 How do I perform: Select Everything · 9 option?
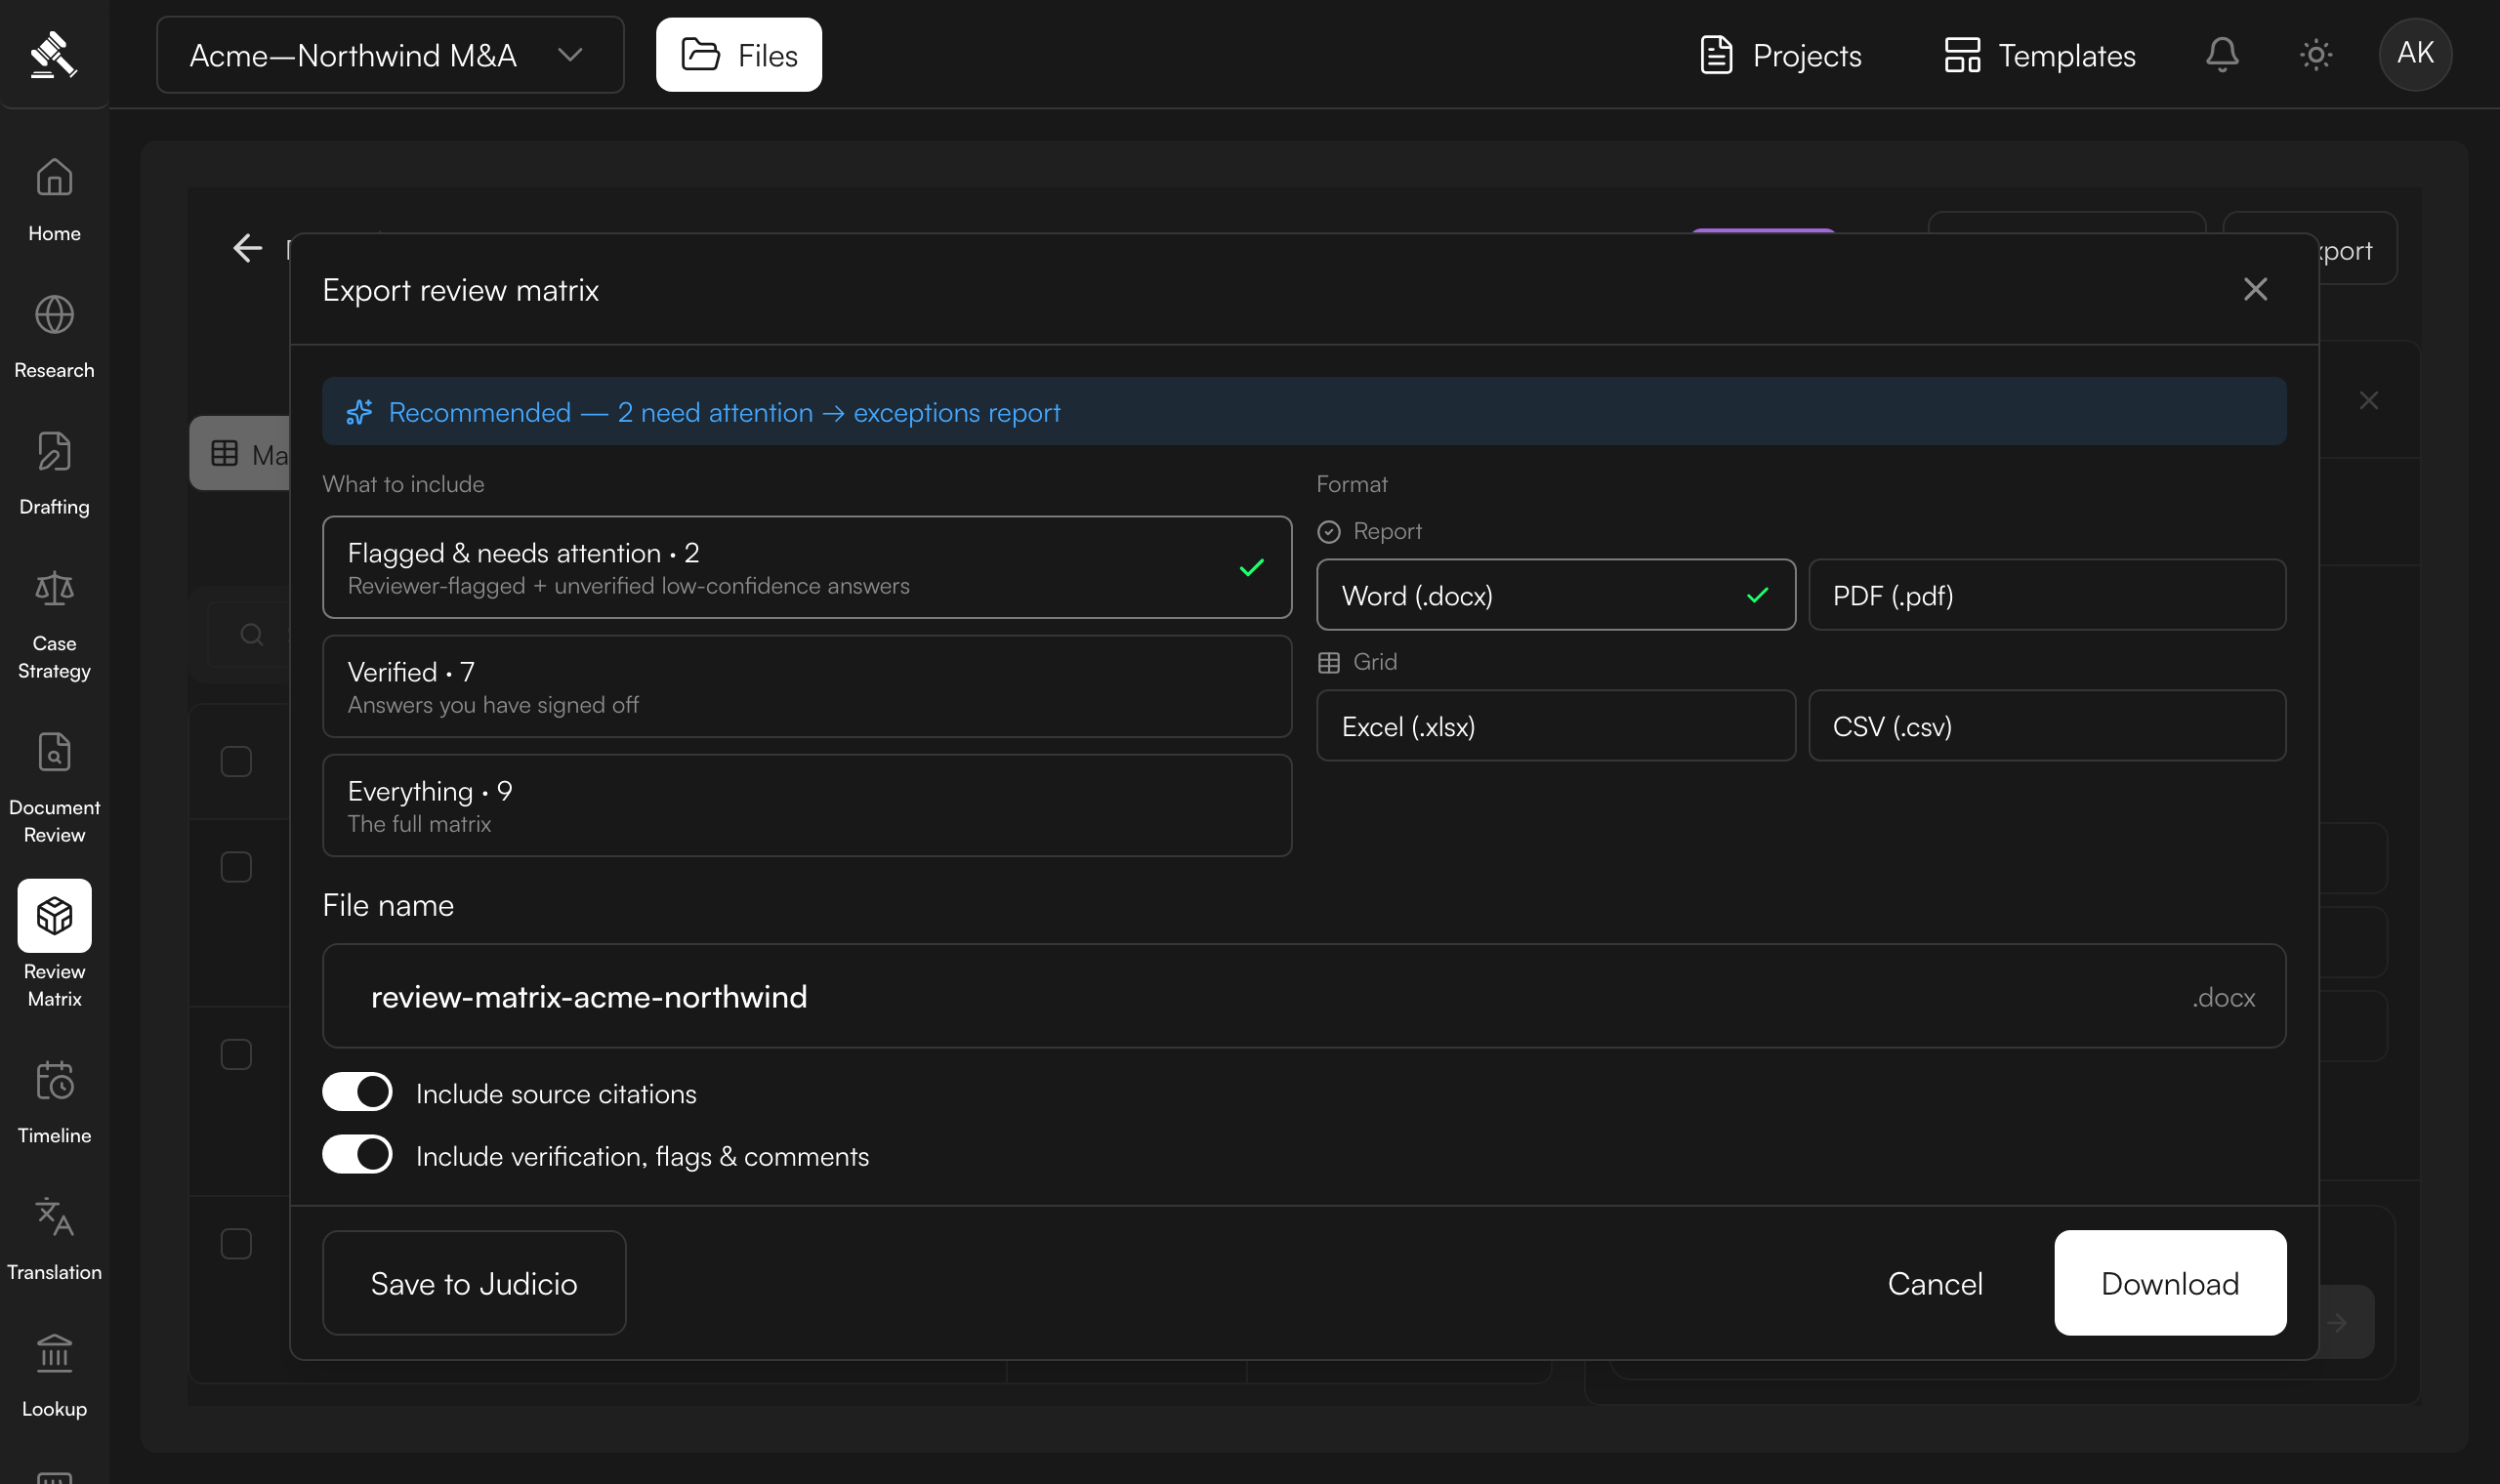[x=807, y=805]
